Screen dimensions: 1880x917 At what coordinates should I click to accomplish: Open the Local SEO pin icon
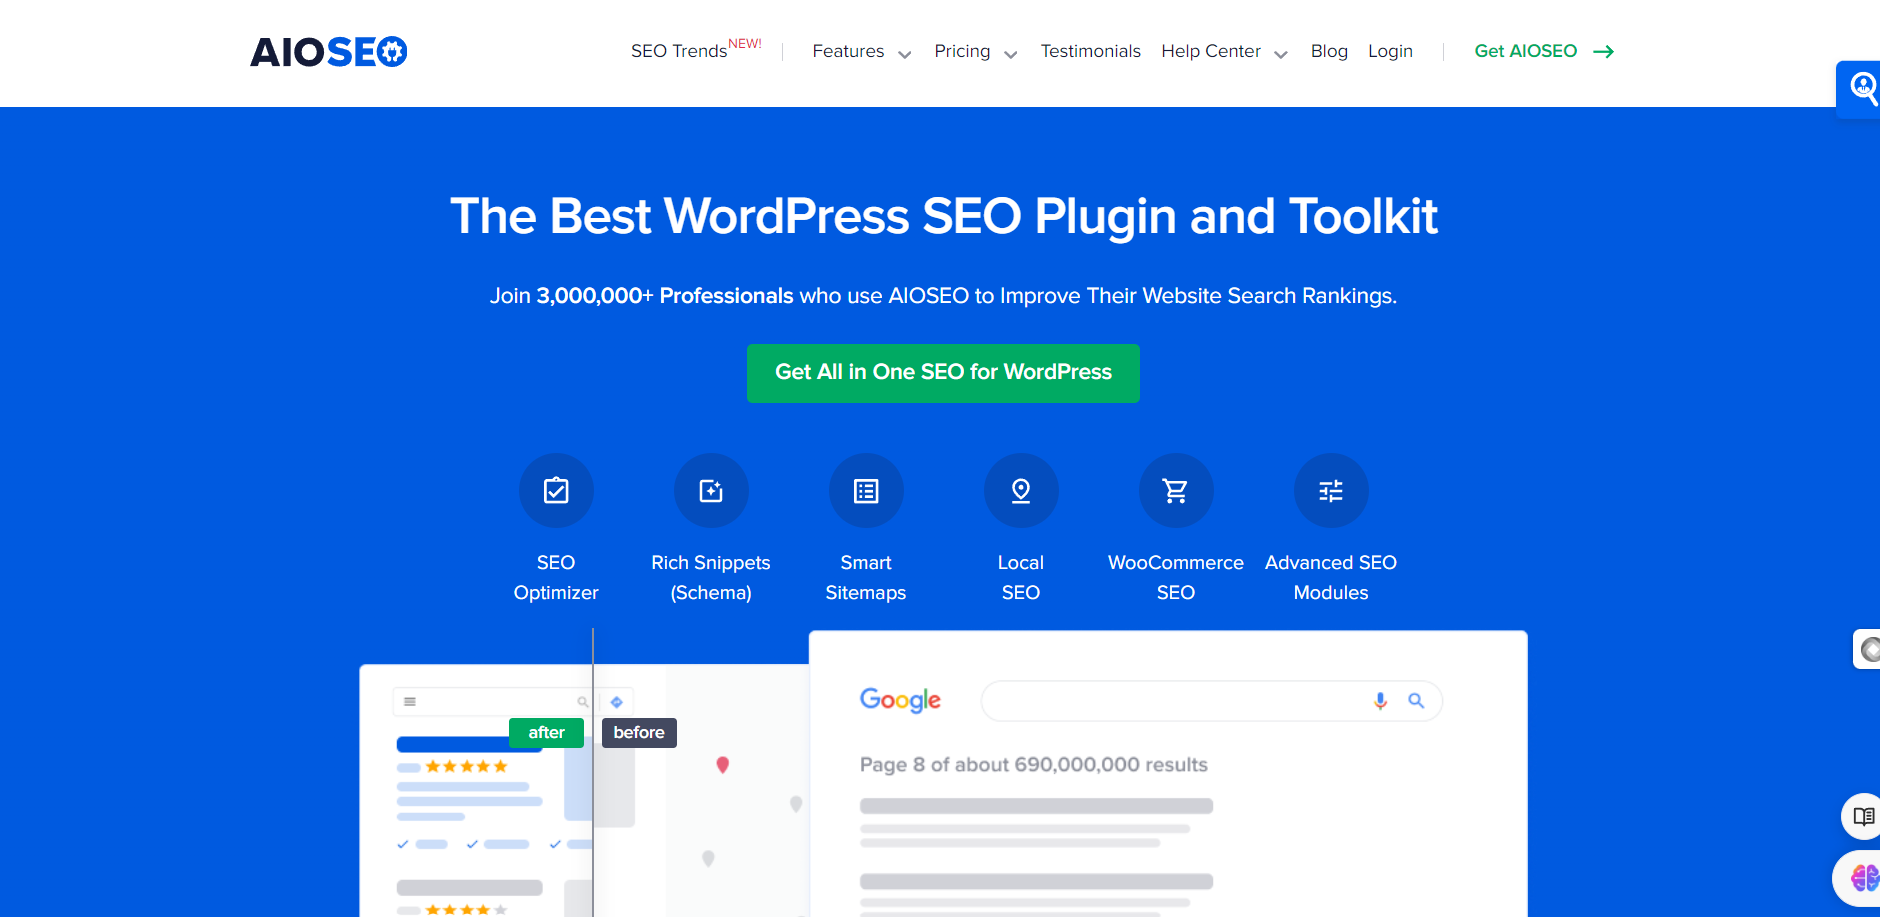click(1021, 491)
